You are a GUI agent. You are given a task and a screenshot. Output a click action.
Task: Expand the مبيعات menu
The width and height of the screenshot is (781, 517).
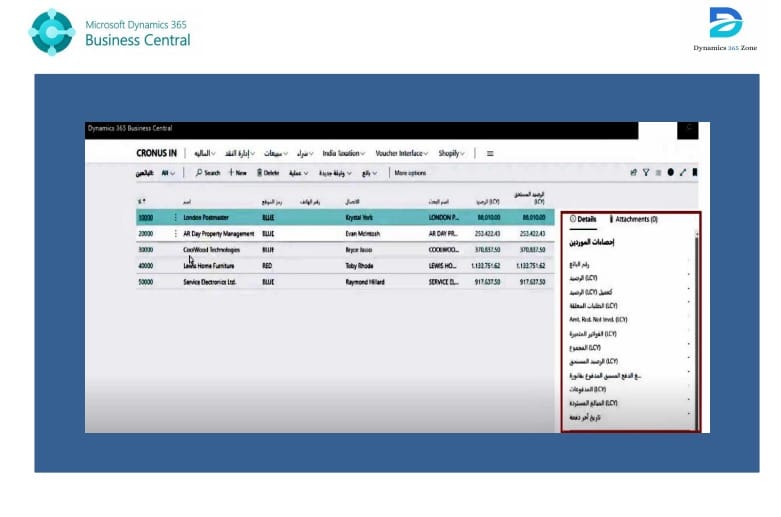pos(275,153)
